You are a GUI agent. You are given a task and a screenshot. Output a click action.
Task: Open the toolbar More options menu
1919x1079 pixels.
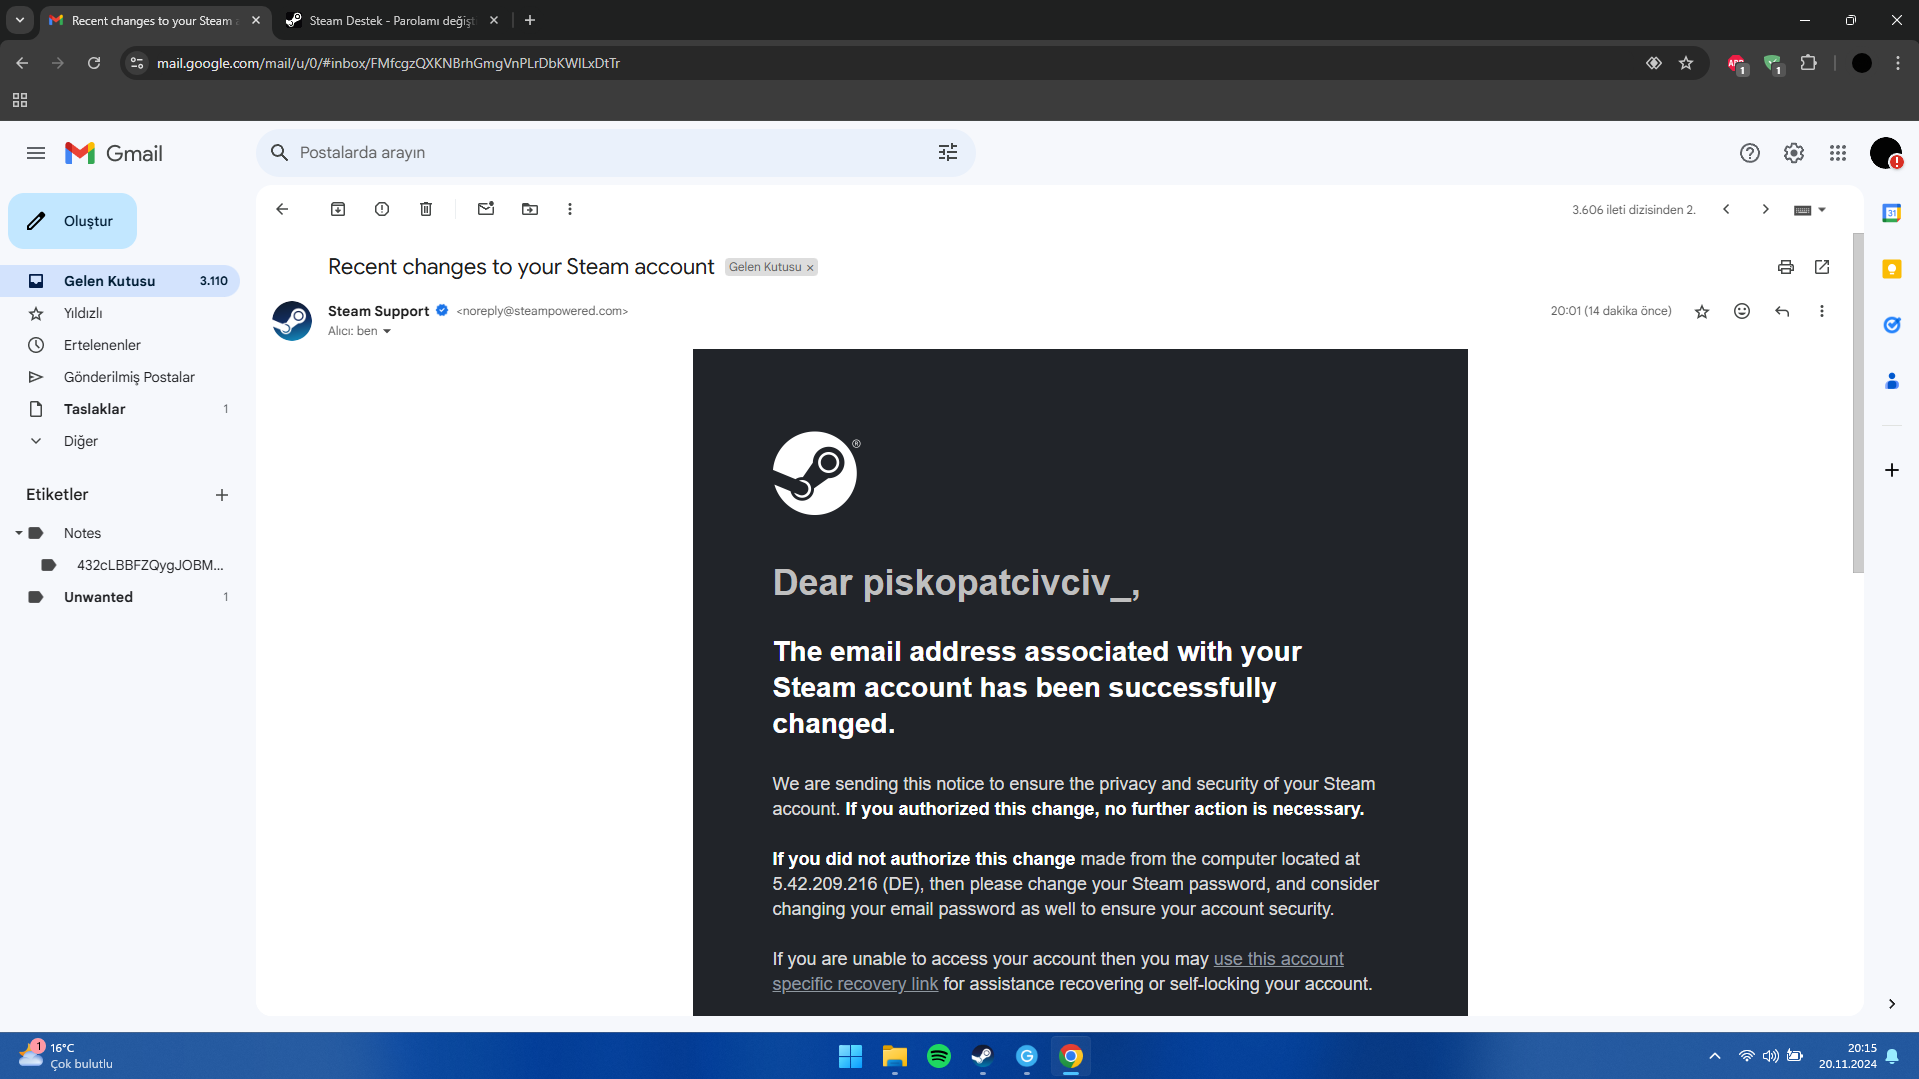point(570,209)
